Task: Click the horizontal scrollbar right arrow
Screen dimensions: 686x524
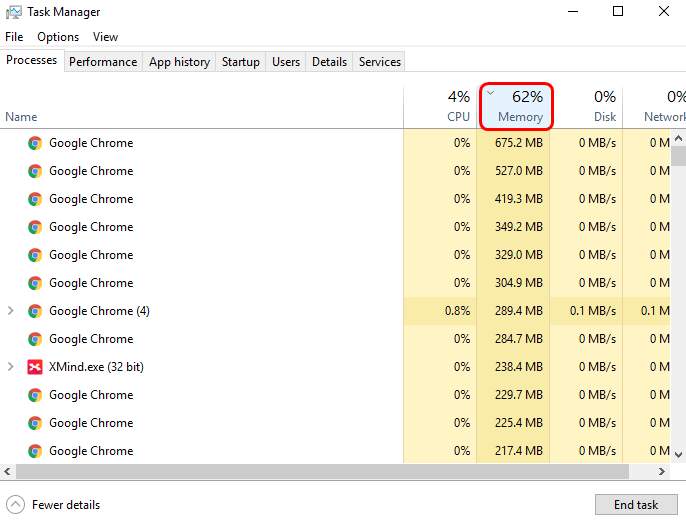Action: [x=662, y=472]
